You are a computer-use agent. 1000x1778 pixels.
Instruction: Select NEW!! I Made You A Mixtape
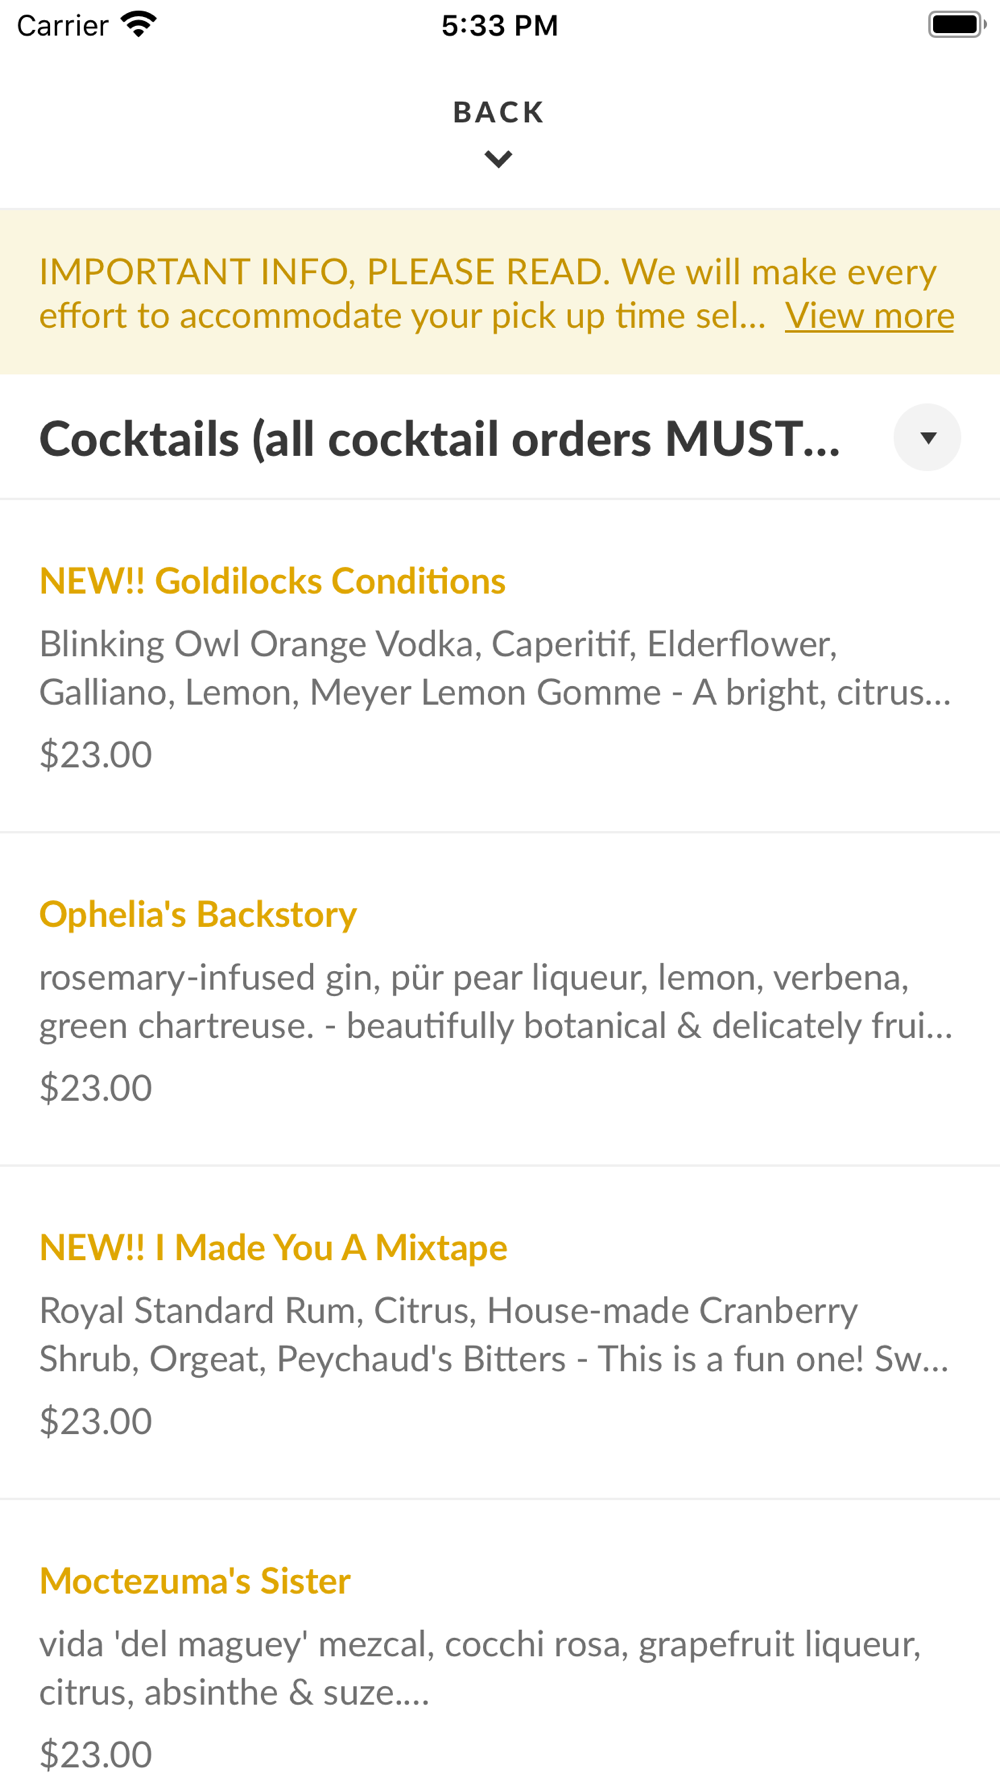pos(273,1248)
